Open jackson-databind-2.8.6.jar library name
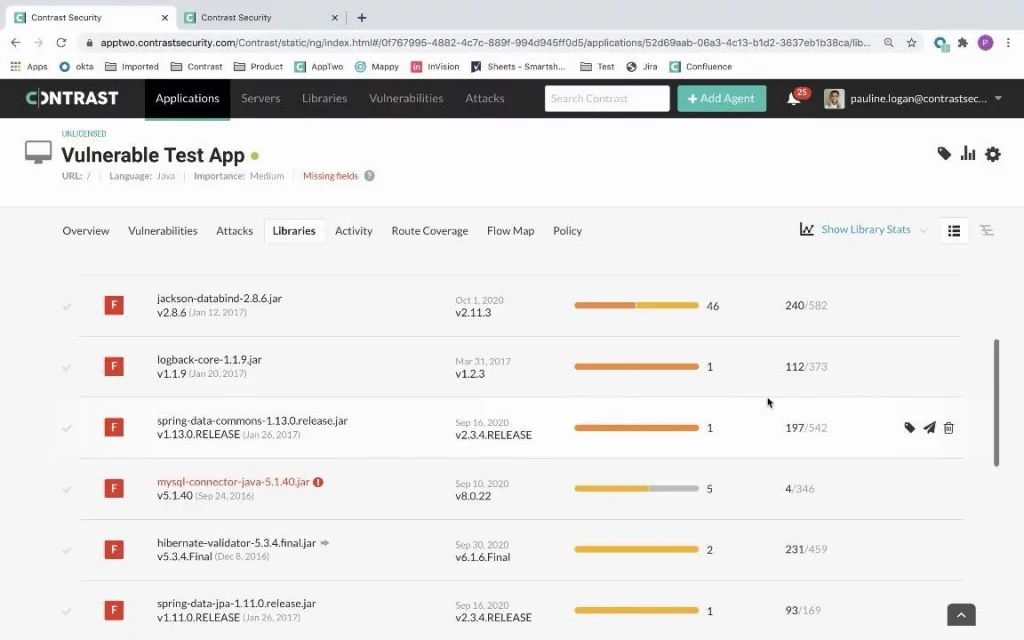This screenshot has width=1024, height=640. [219, 298]
